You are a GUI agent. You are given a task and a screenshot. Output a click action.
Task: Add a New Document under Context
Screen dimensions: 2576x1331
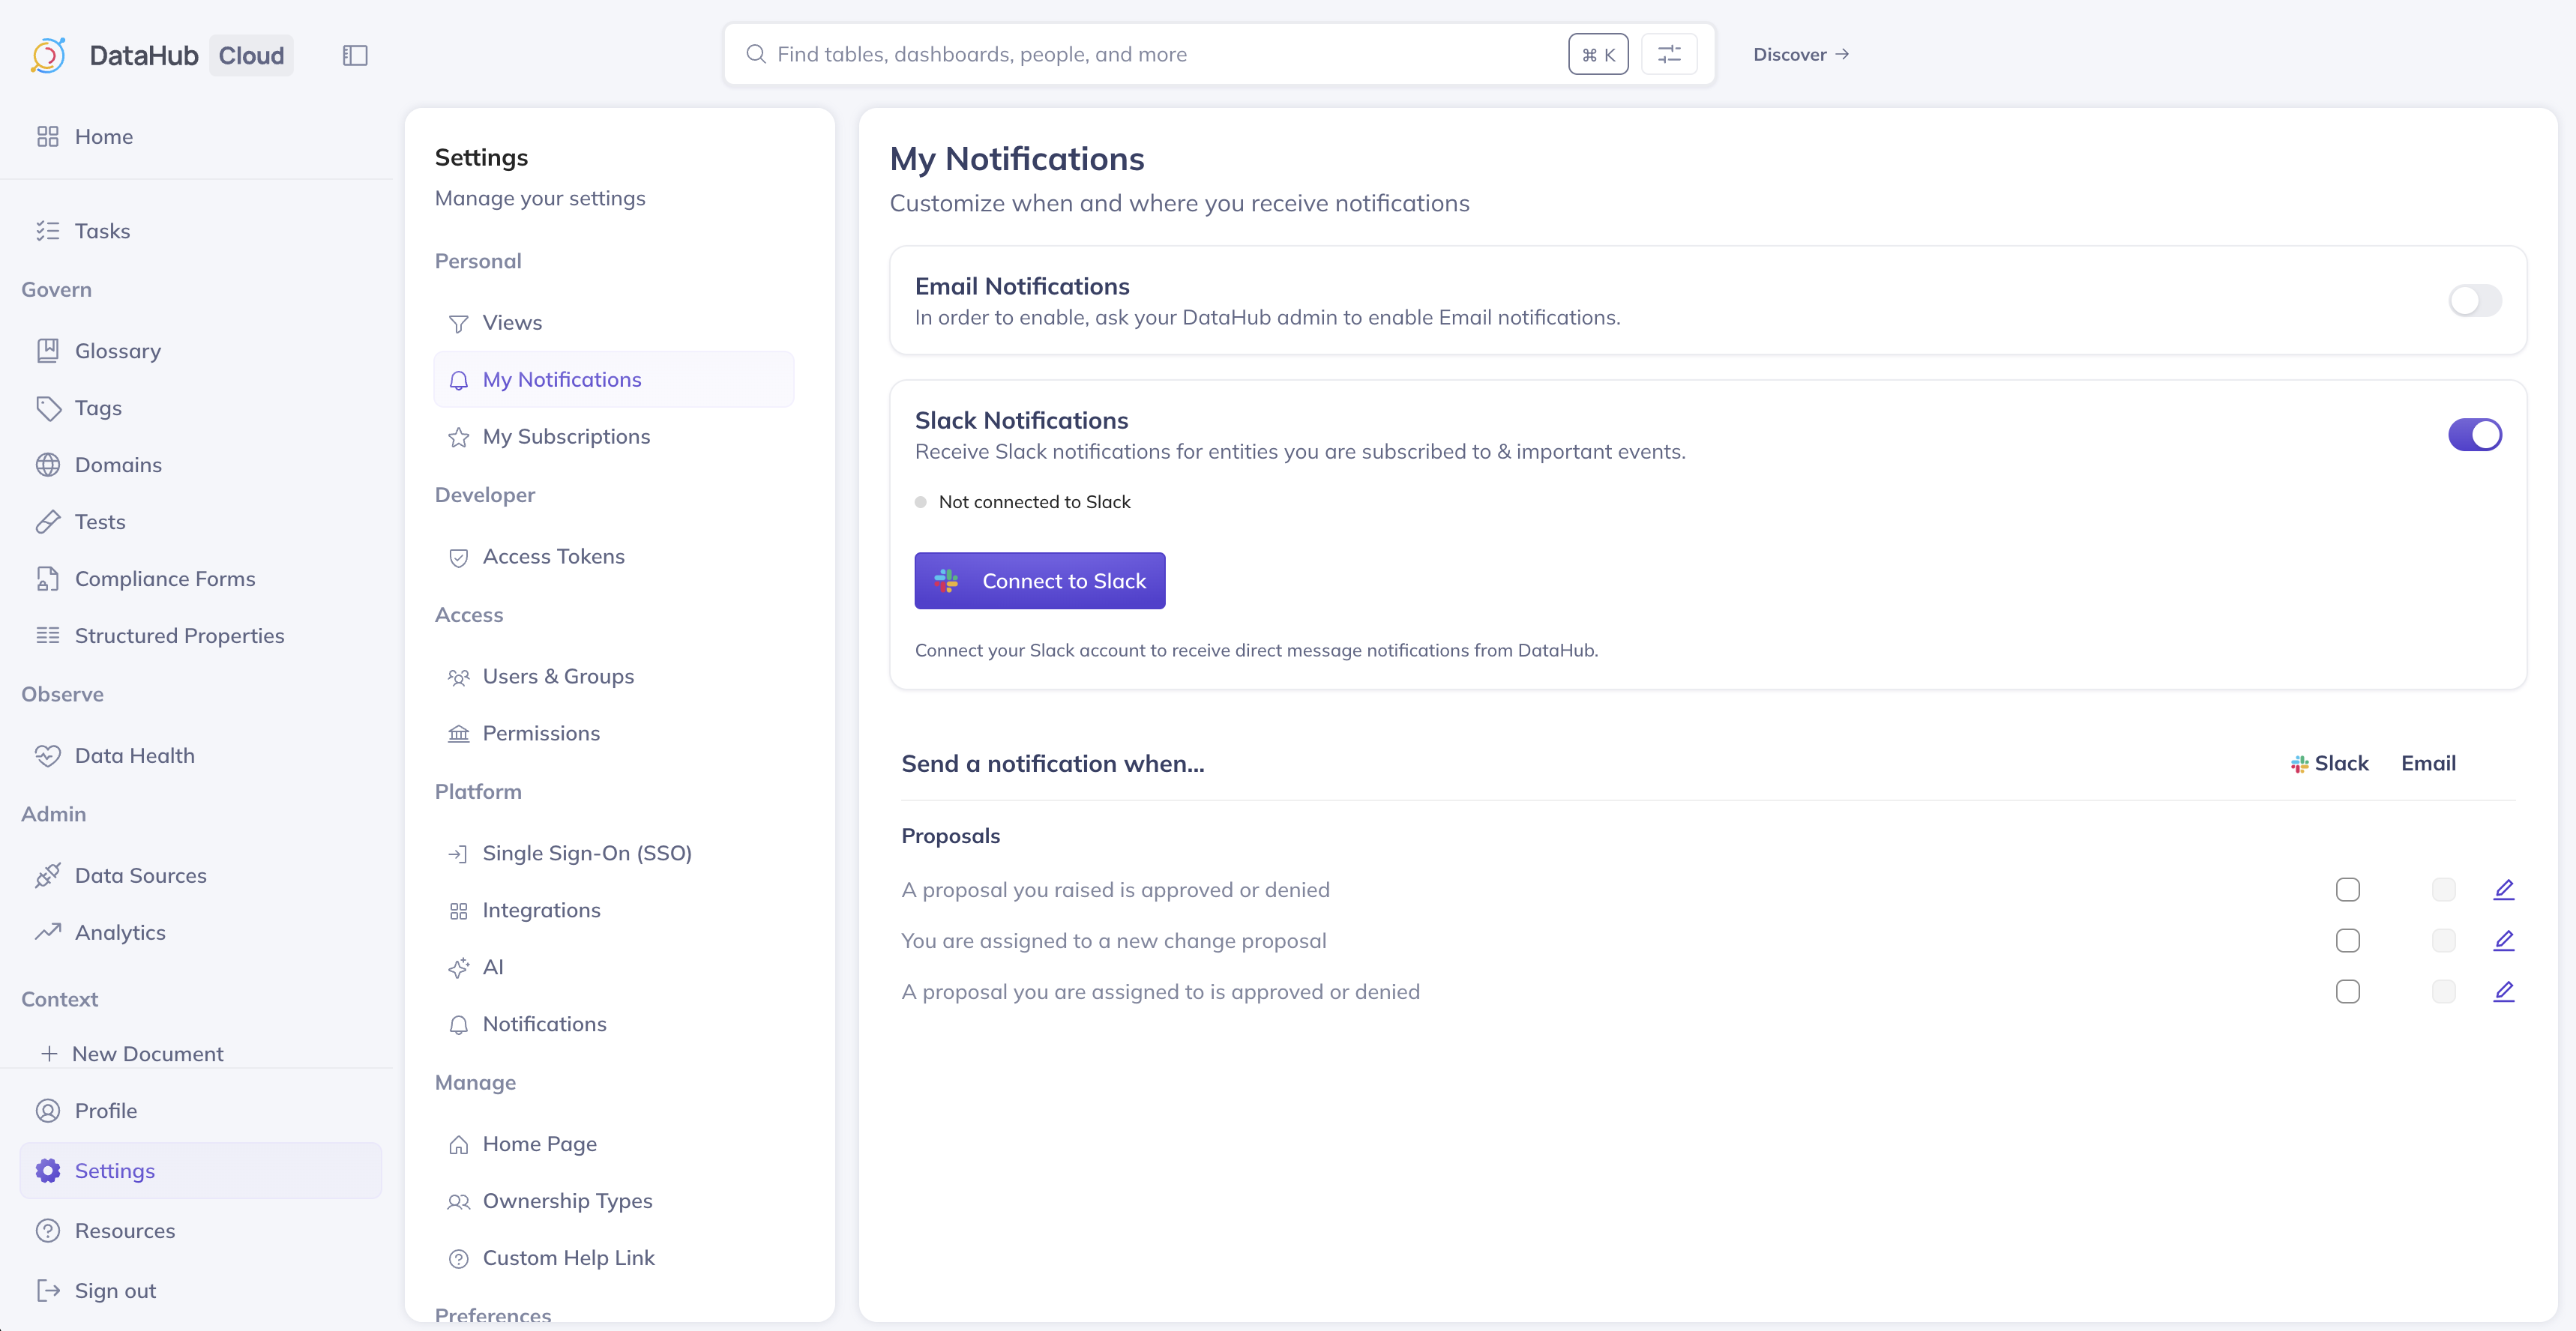coord(147,1053)
